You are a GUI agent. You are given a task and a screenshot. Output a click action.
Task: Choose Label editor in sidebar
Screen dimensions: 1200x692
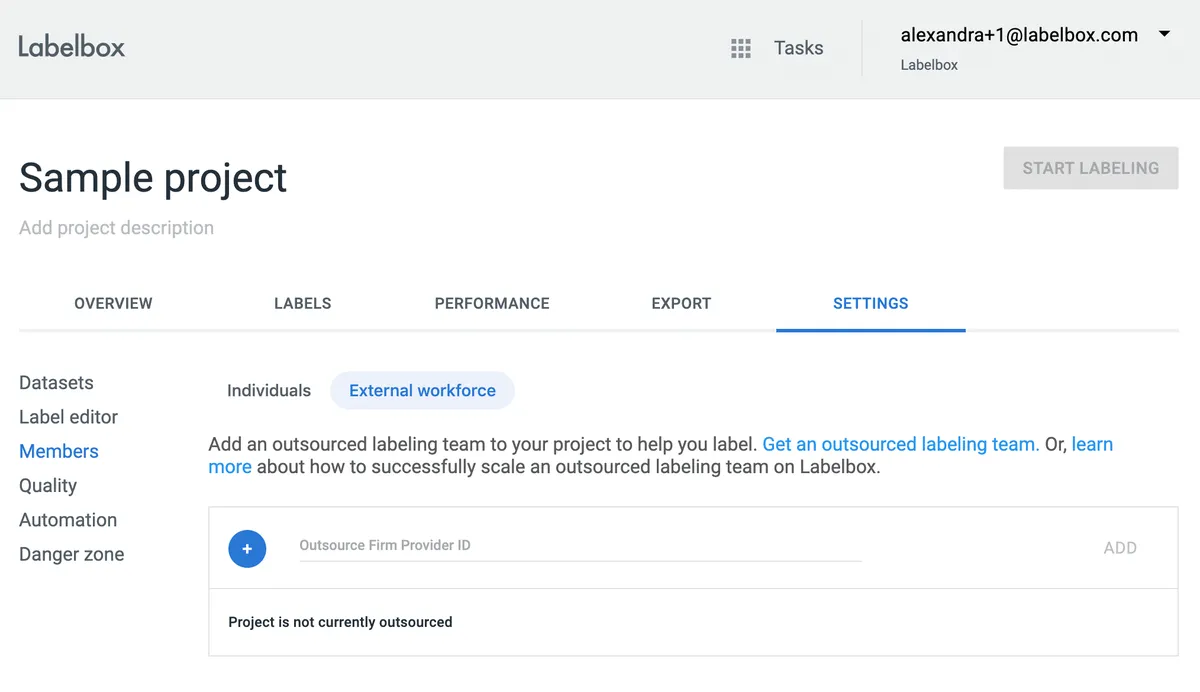68,417
